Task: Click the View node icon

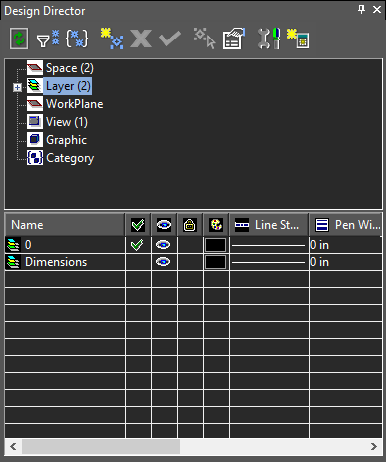Action: [x=35, y=122]
